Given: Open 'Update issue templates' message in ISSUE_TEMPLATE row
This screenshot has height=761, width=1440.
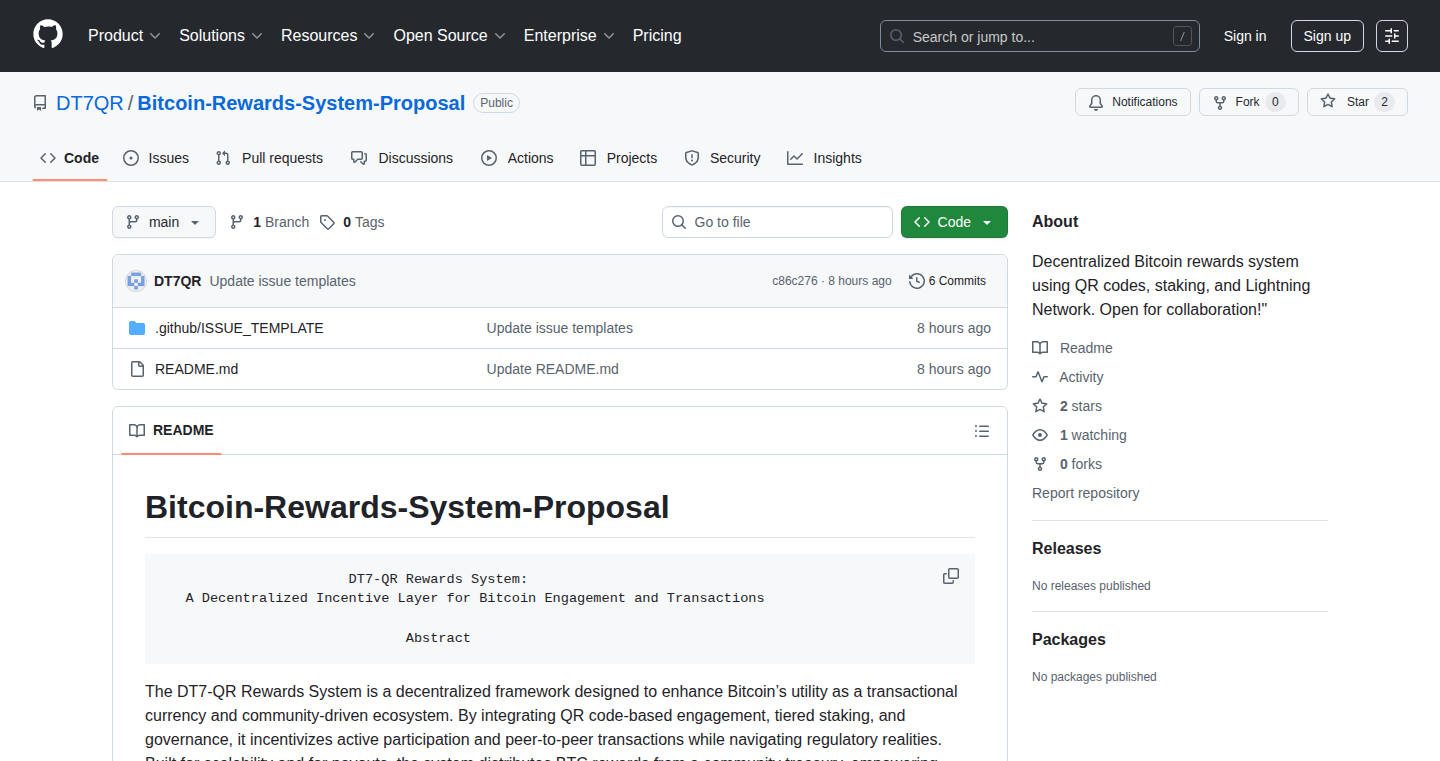Looking at the screenshot, I should click(x=559, y=328).
